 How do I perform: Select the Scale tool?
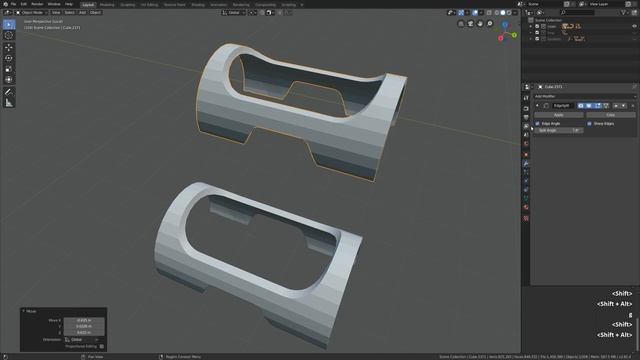pyautogui.click(x=9, y=69)
